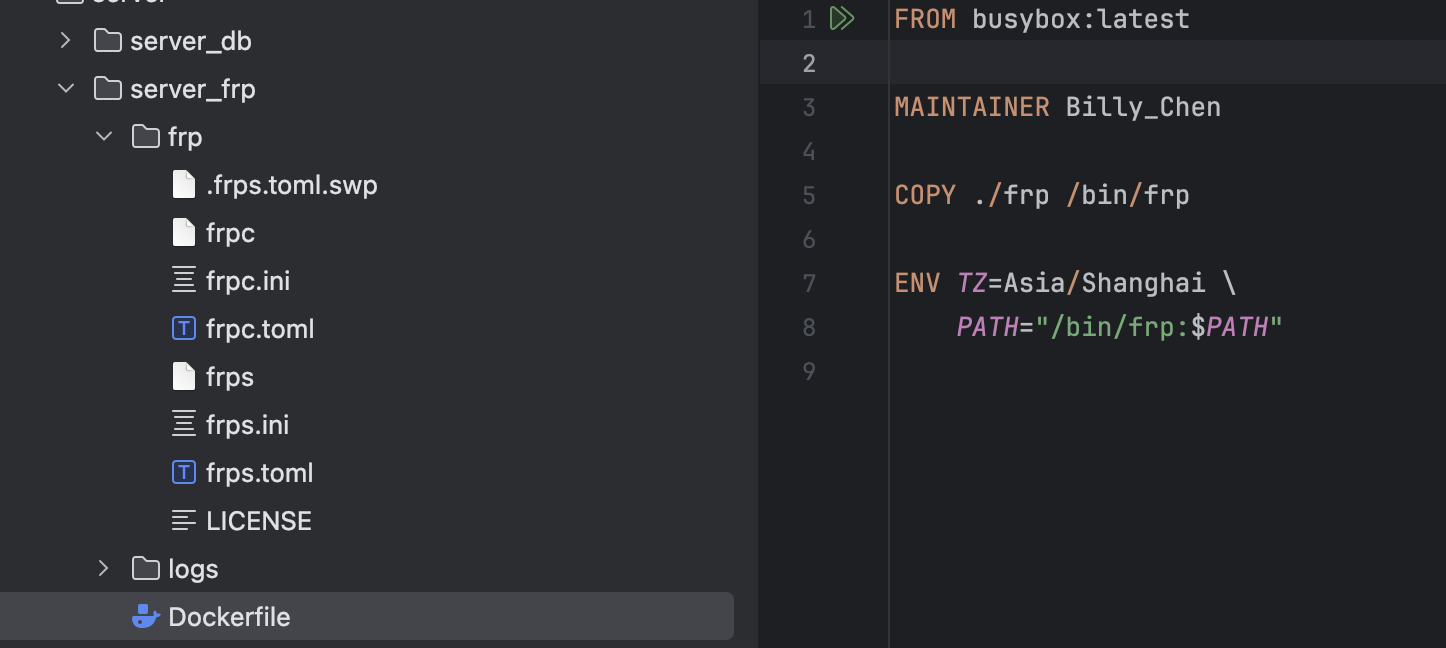This screenshot has height=648, width=1446.
Task: Click line number 5 in gutter
Action: [809, 195]
